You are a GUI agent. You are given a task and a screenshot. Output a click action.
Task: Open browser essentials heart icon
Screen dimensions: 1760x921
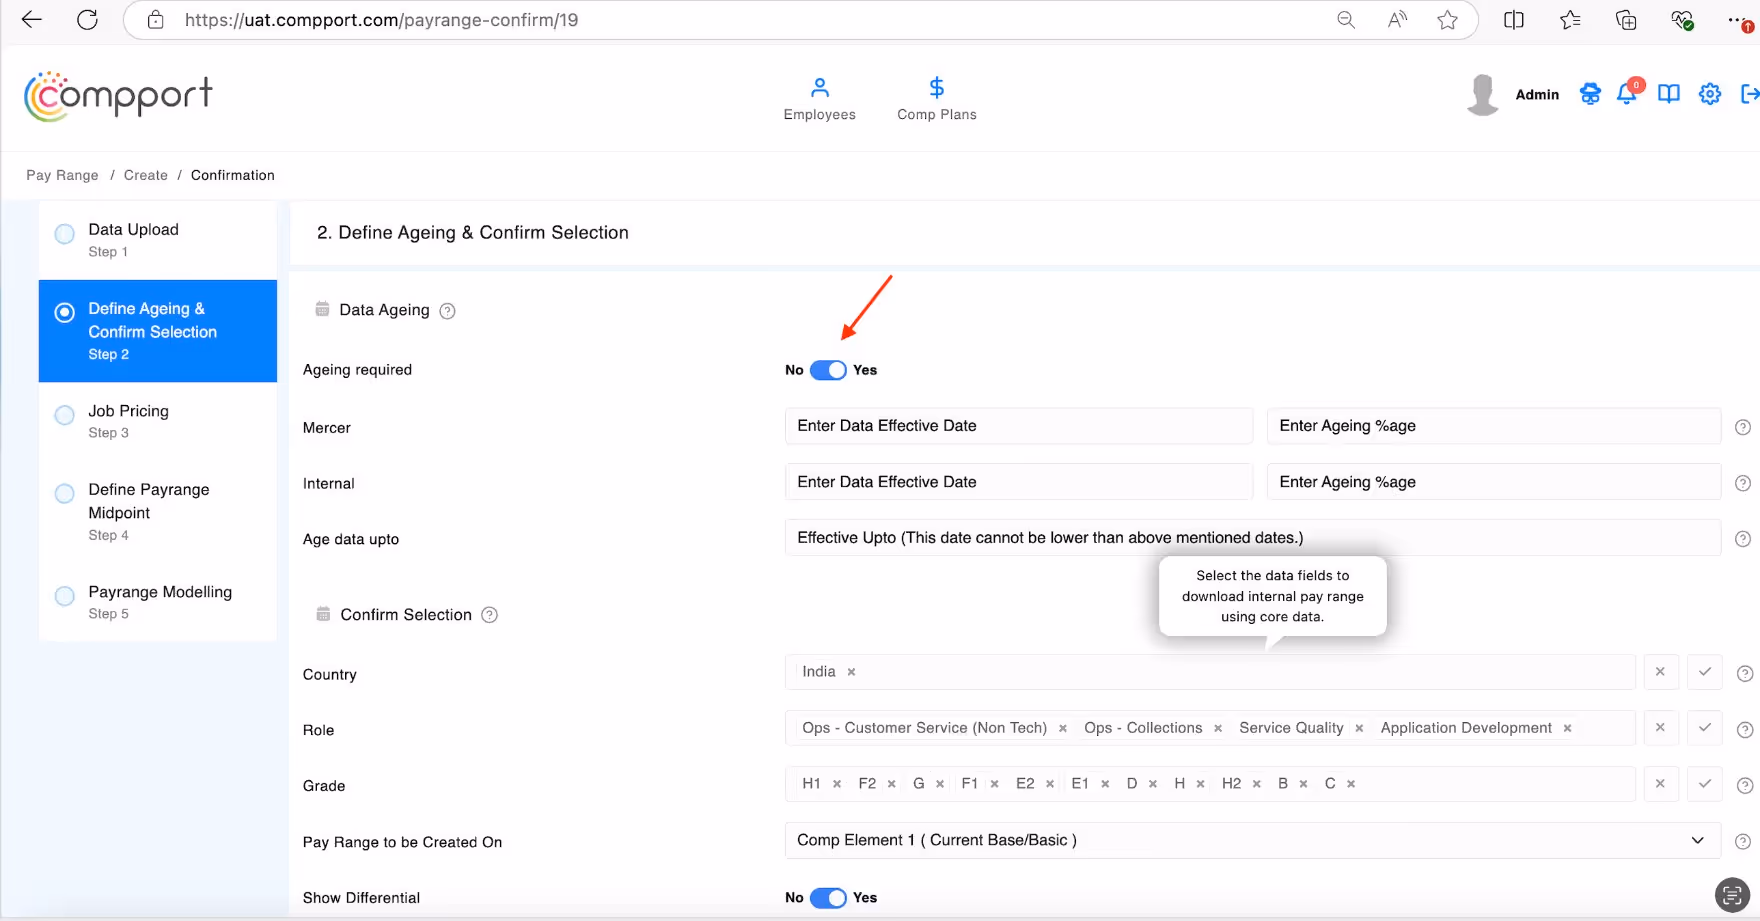click(1682, 20)
